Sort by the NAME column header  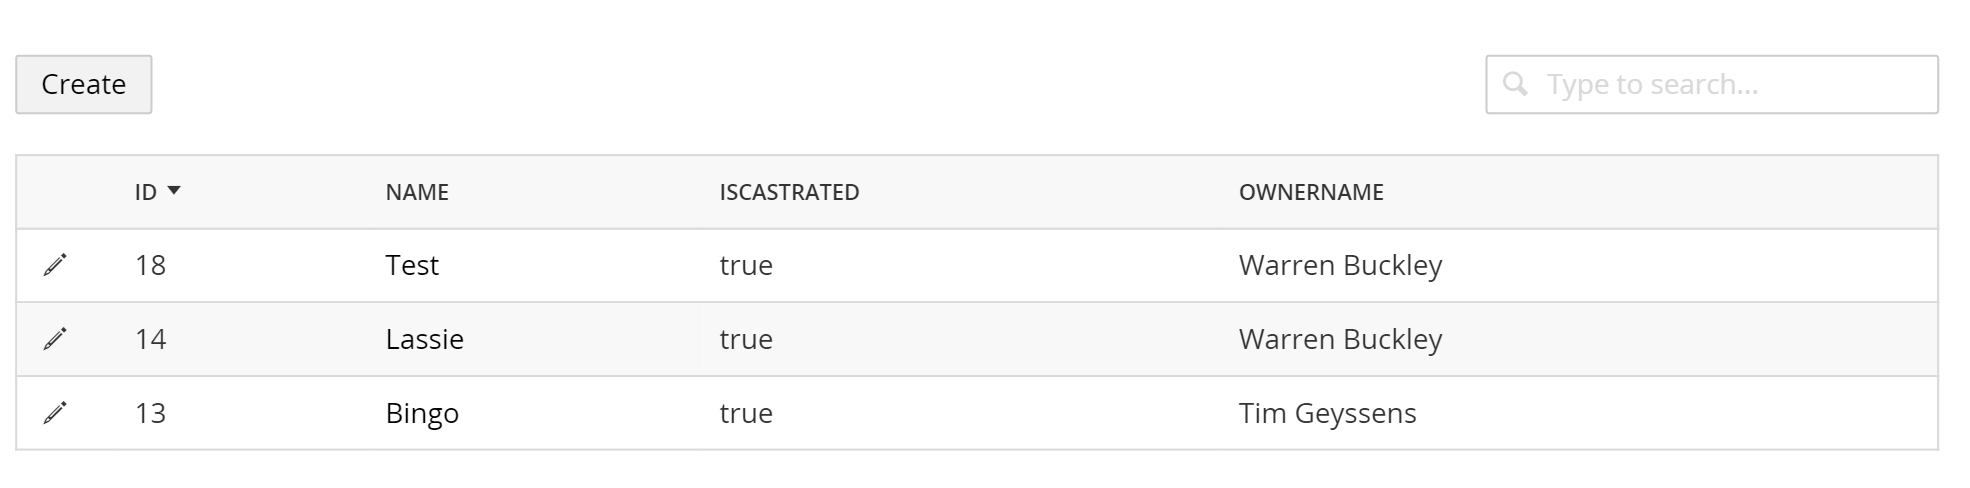[x=417, y=192]
